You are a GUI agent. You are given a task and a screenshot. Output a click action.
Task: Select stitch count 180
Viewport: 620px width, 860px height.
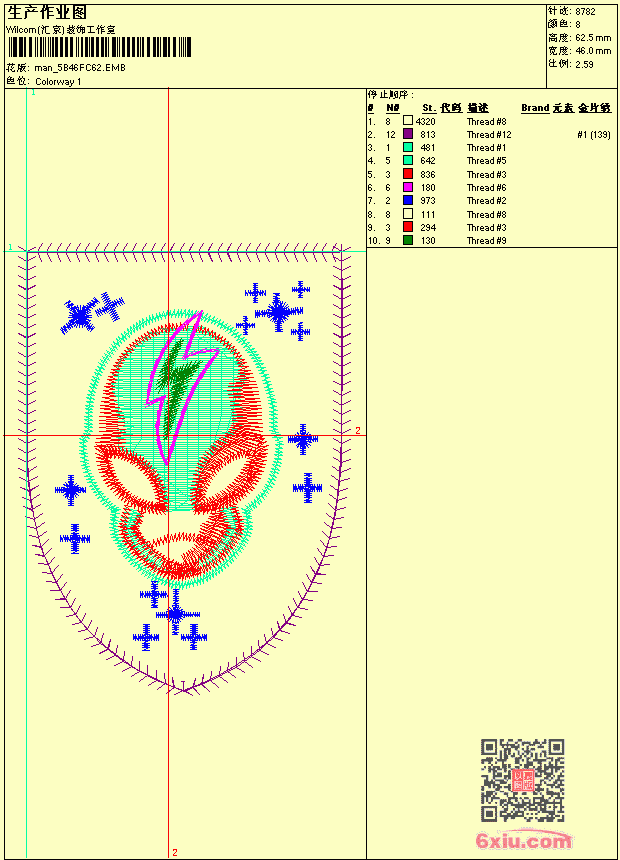[428, 188]
